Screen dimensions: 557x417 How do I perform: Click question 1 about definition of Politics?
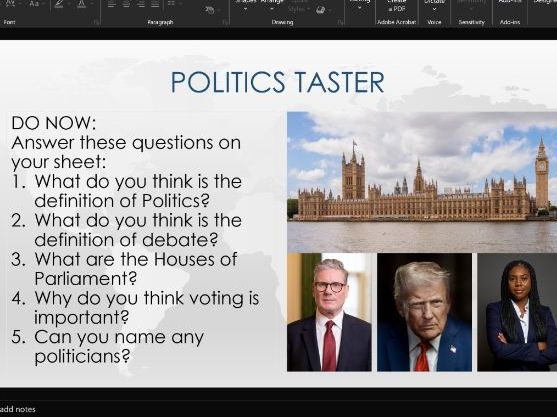coord(138,191)
